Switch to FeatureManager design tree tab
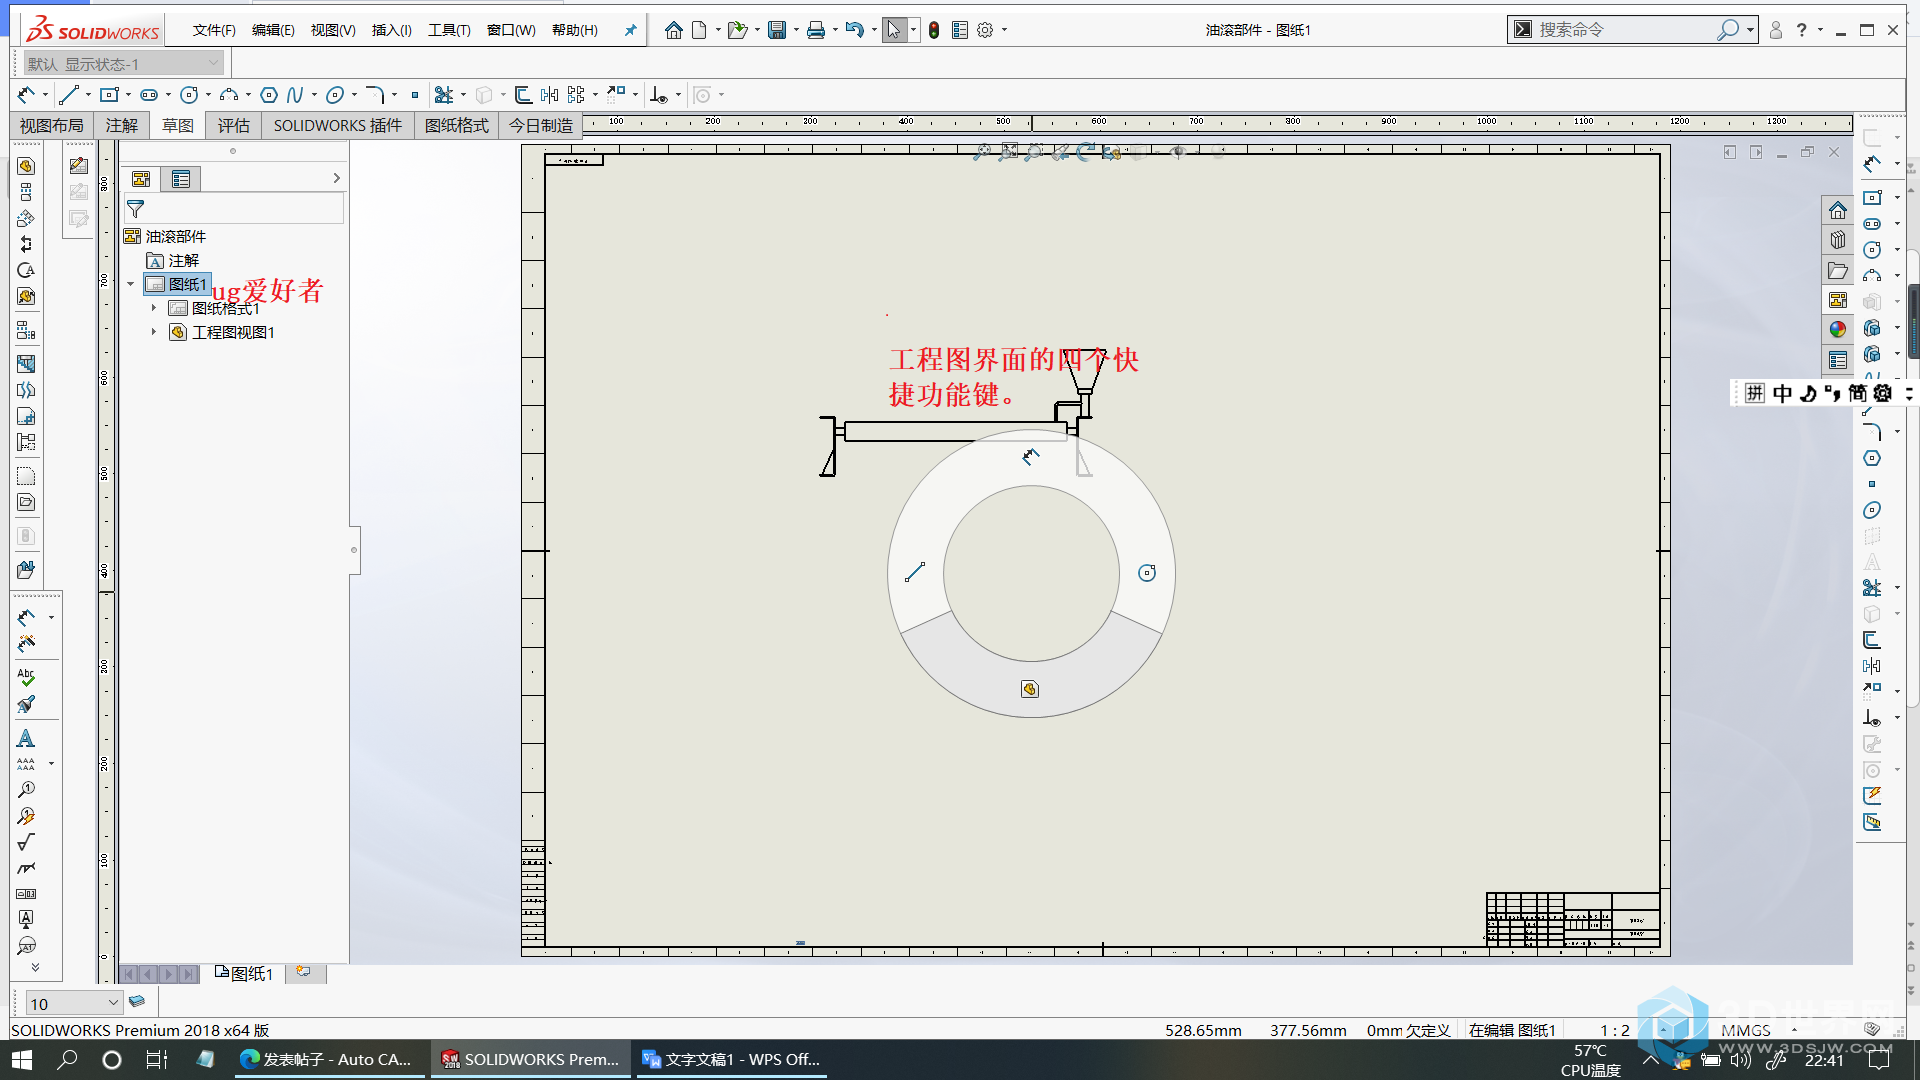 141,179
